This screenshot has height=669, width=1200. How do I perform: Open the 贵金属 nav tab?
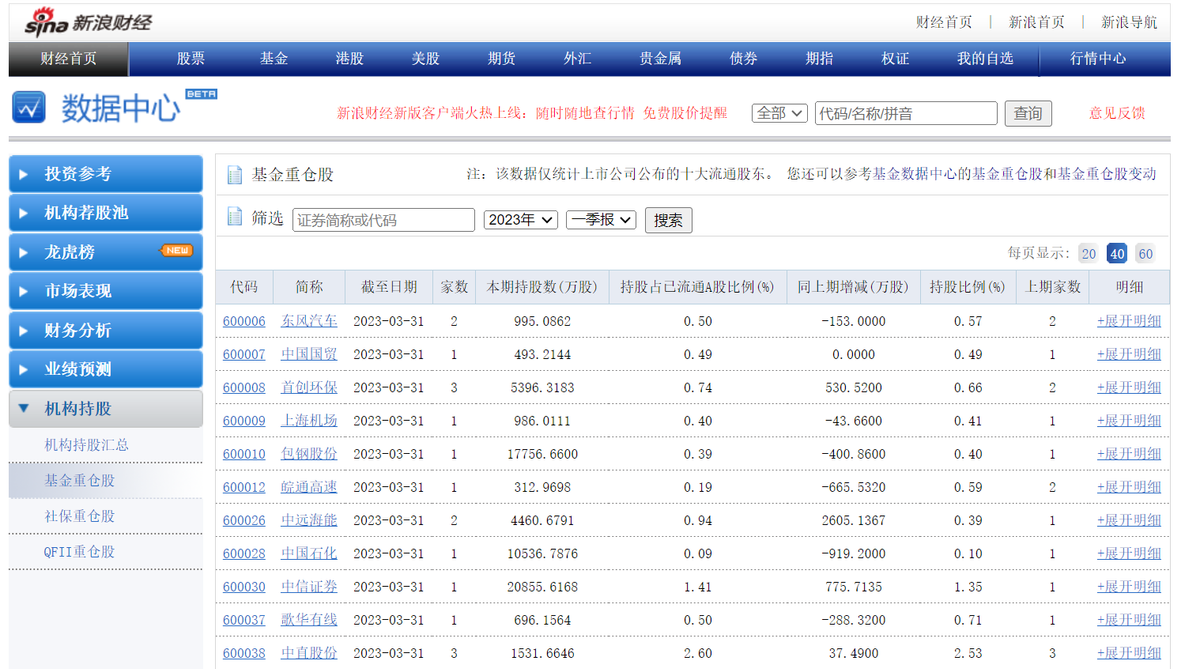(661, 59)
